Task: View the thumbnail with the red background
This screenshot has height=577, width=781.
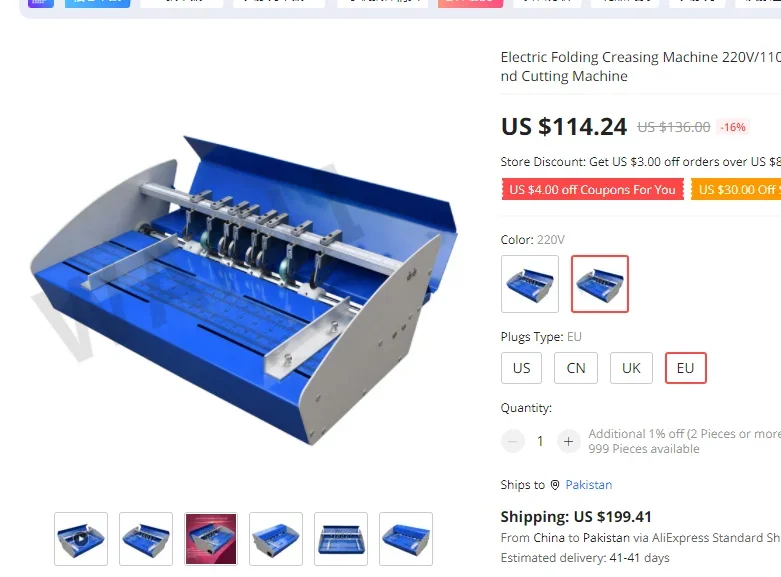Action: click(211, 539)
